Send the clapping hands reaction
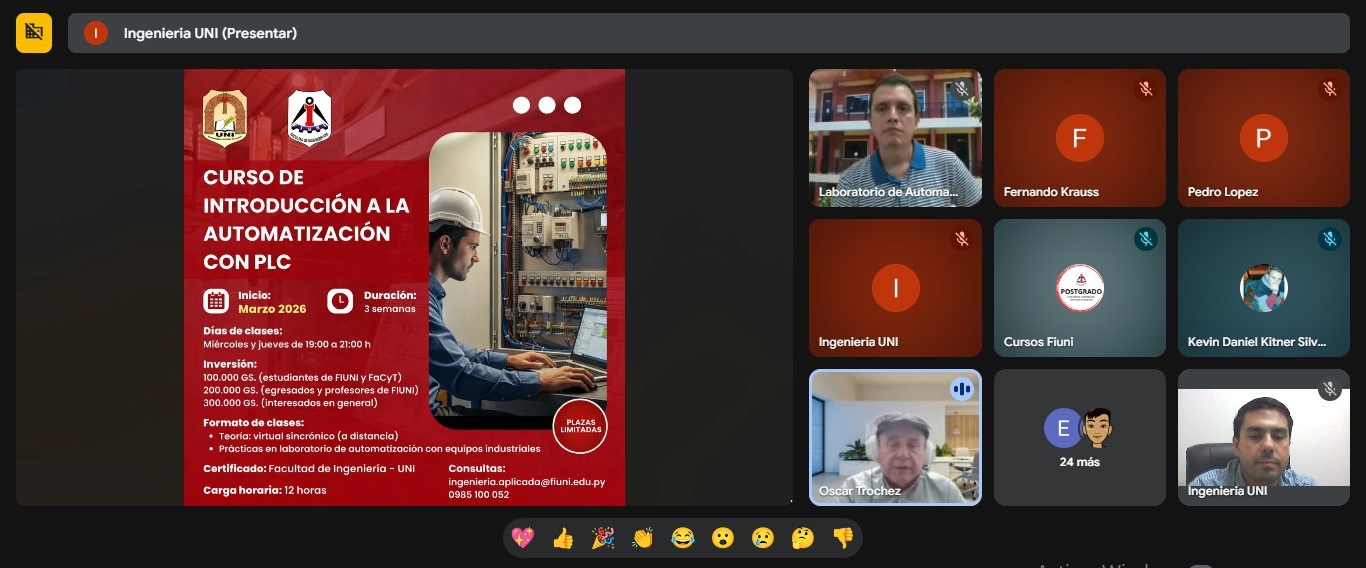 (643, 538)
